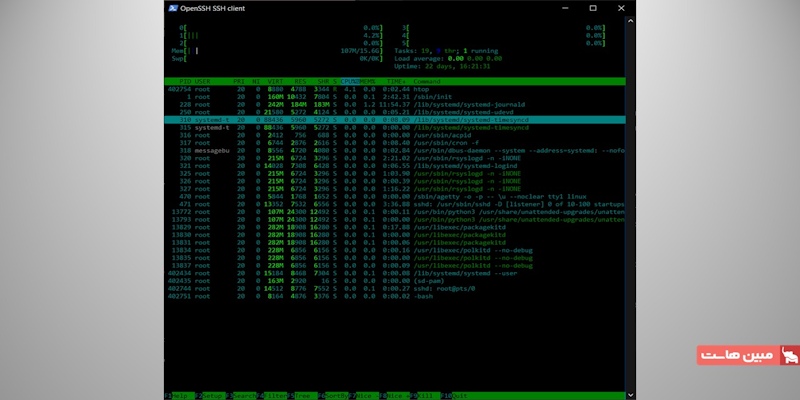
Task: Select the /usr/sbin/acpid process row
Action: 395,135
